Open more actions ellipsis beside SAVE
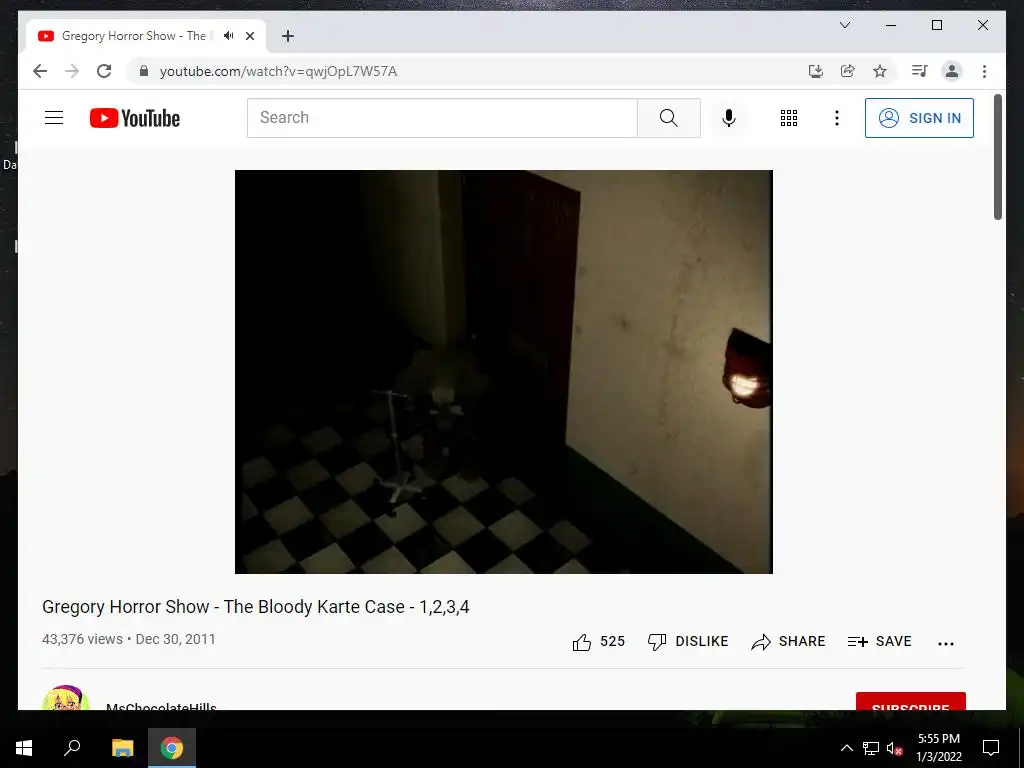Viewport: 1024px width, 768px height. [946, 643]
